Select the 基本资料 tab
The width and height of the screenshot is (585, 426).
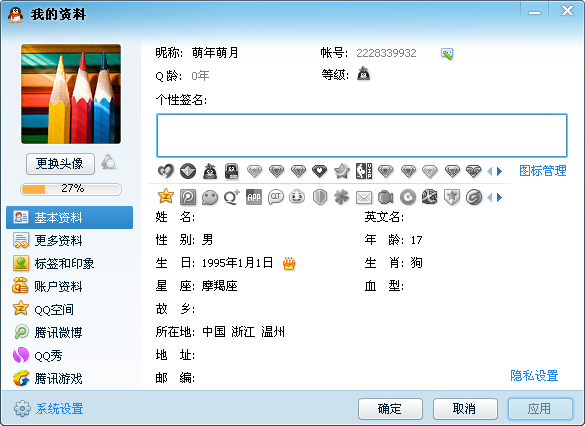coord(69,217)
